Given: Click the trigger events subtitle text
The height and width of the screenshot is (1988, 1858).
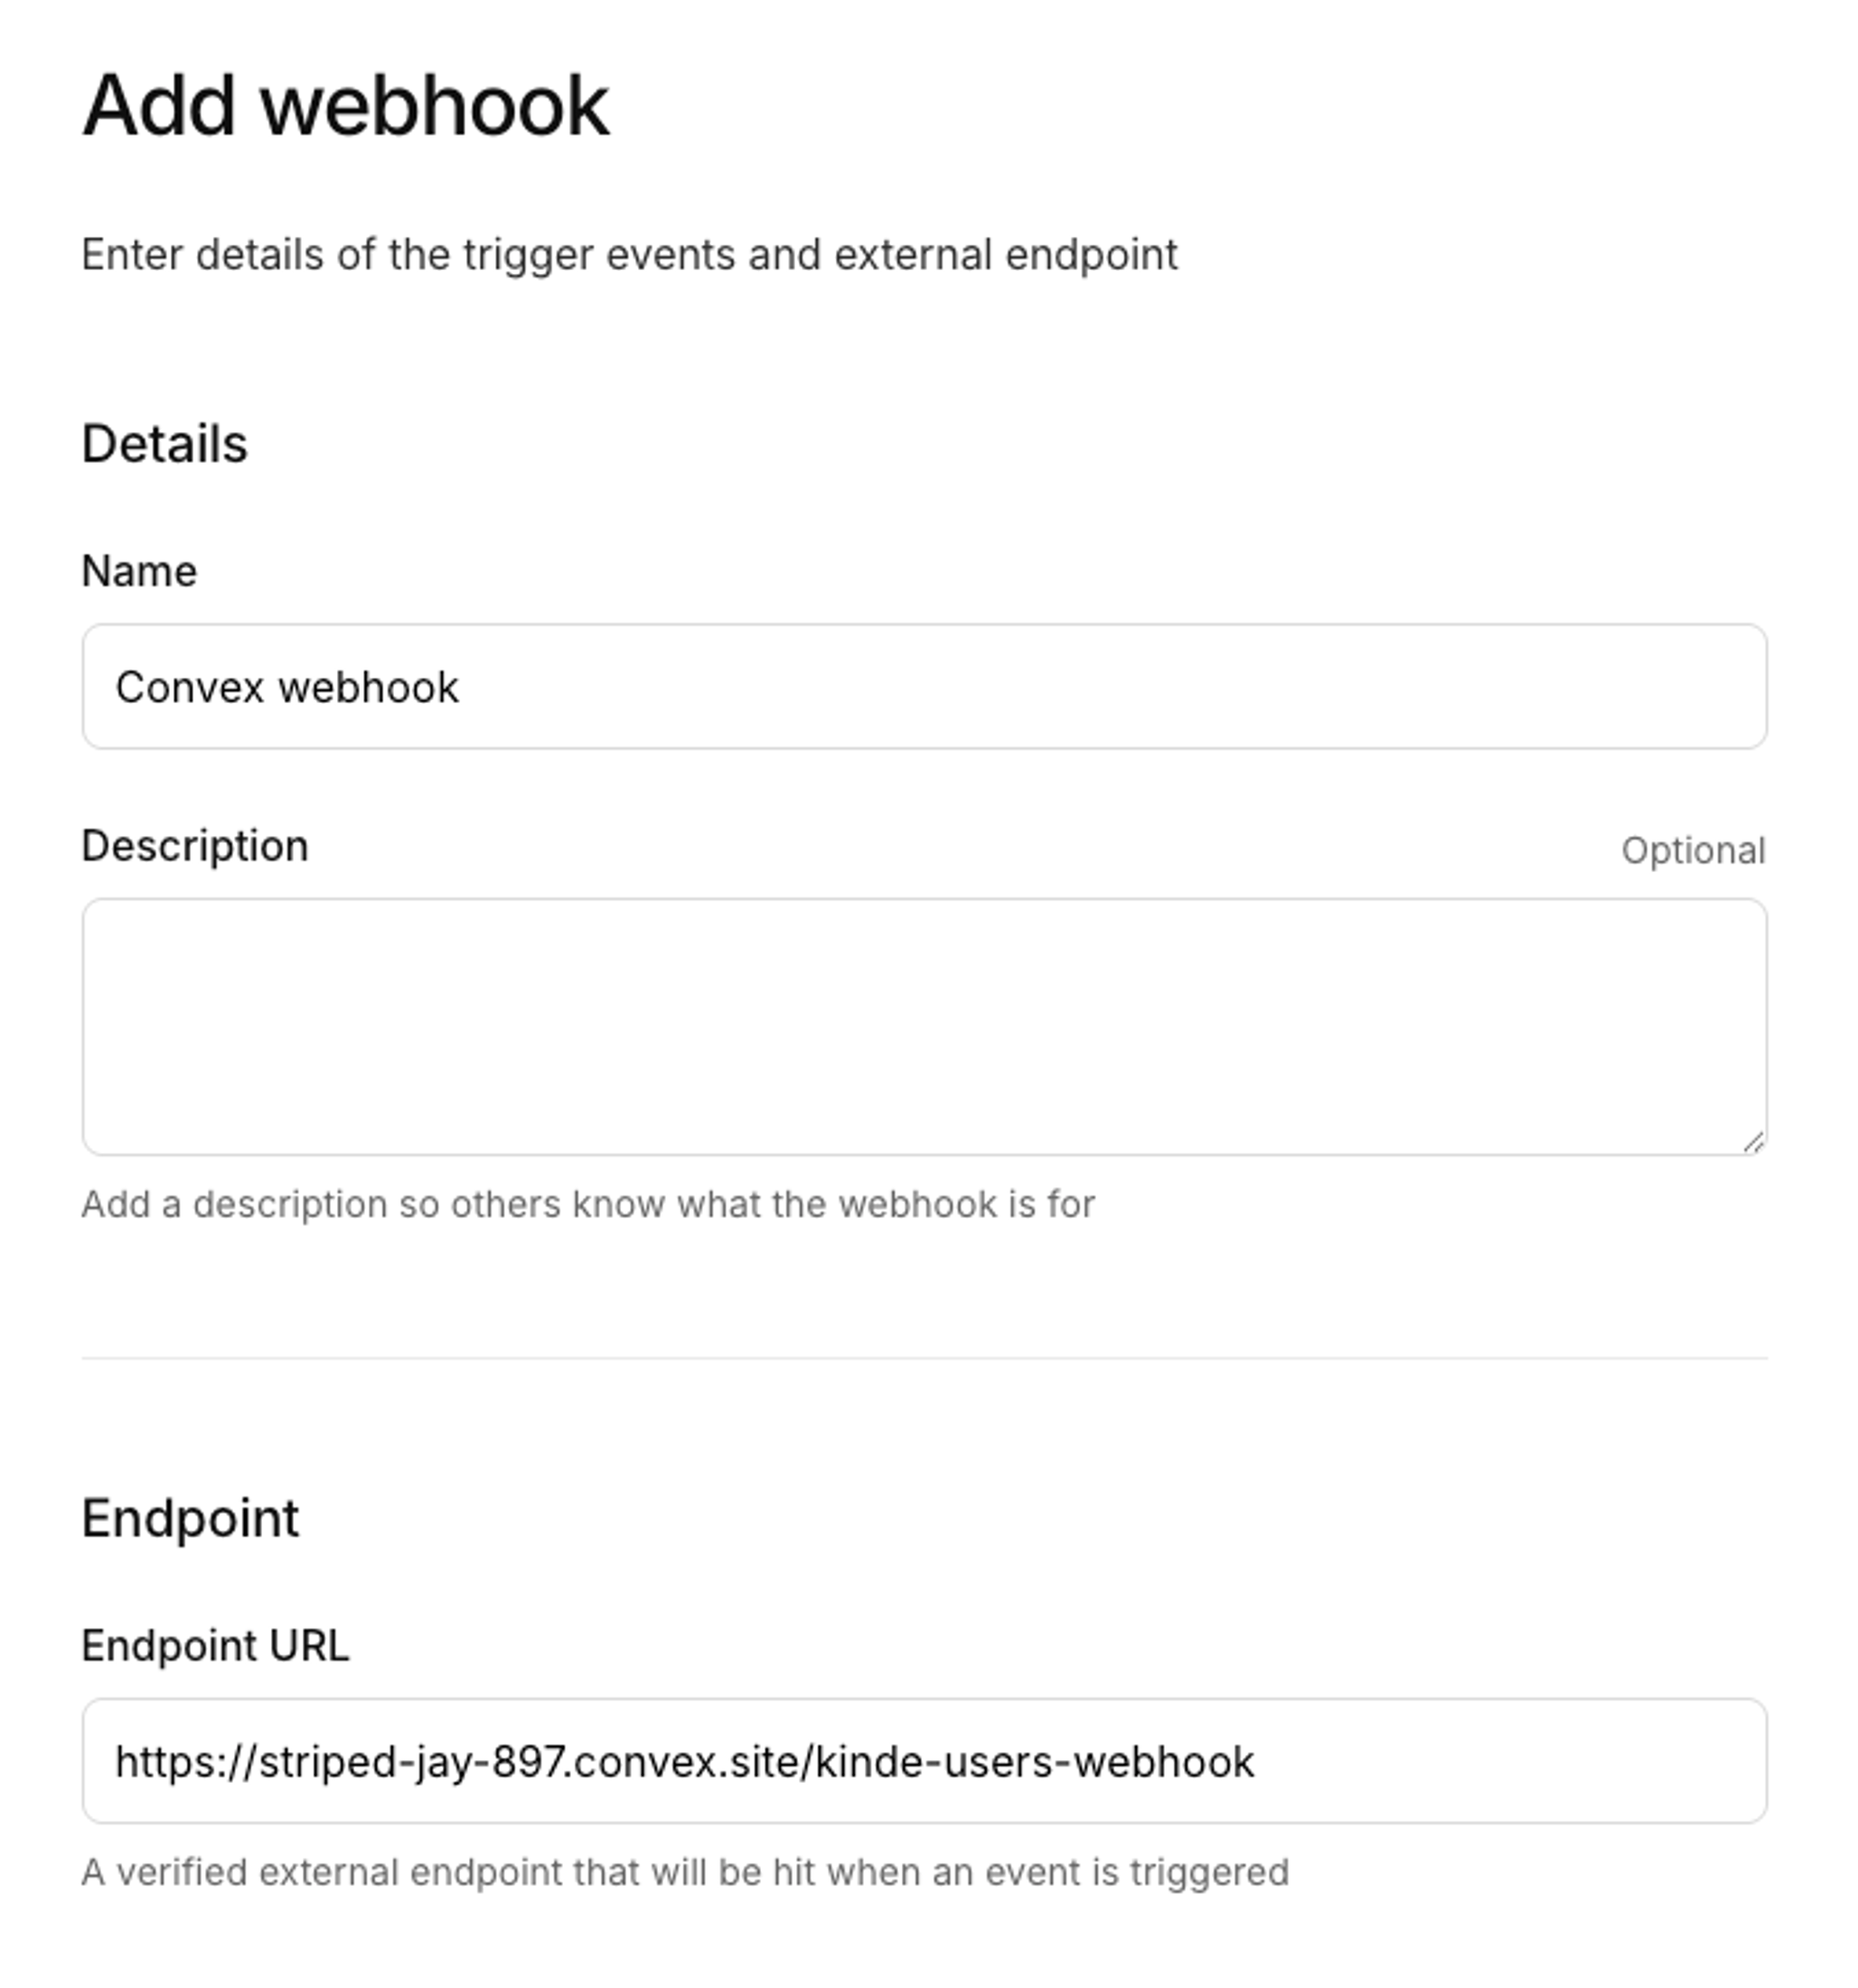Looking at the screenshot, I should coord(630,255).
